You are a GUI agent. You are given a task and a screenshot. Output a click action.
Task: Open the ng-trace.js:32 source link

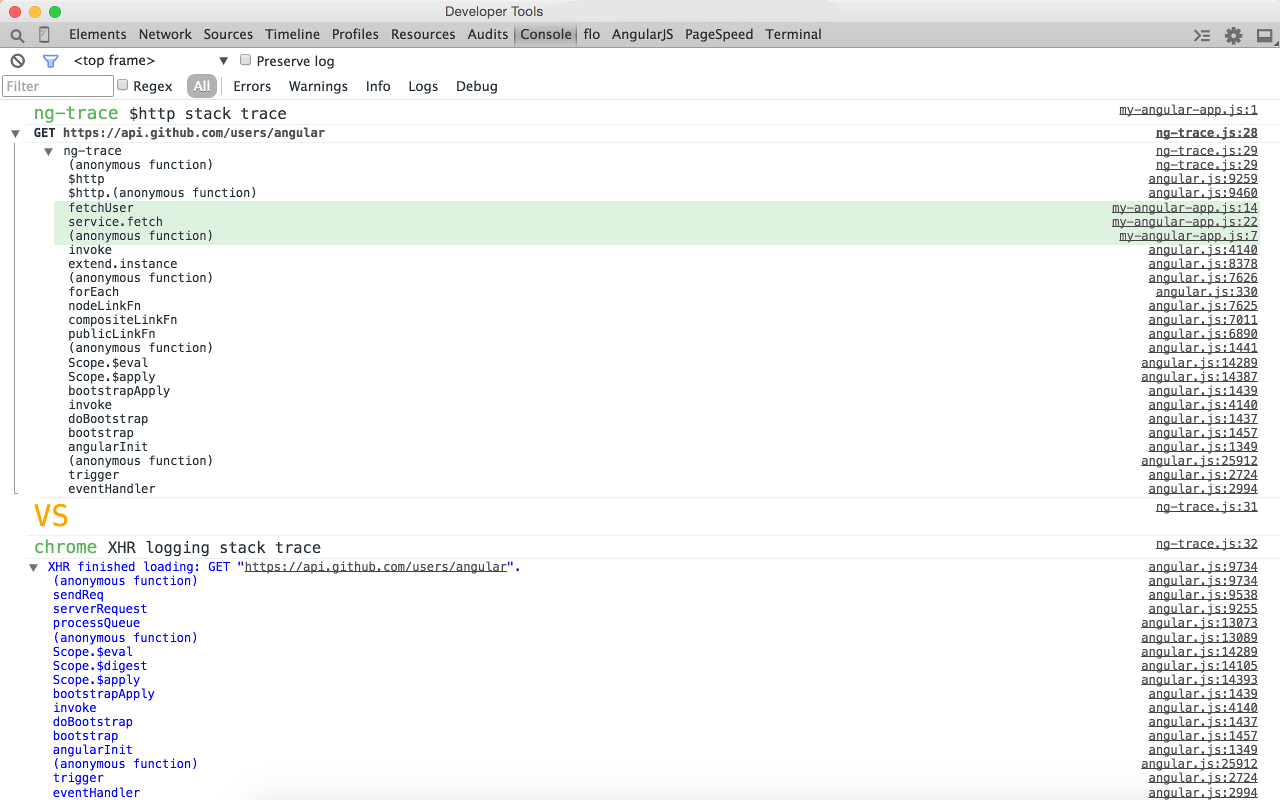click(x=1207, y=544)
